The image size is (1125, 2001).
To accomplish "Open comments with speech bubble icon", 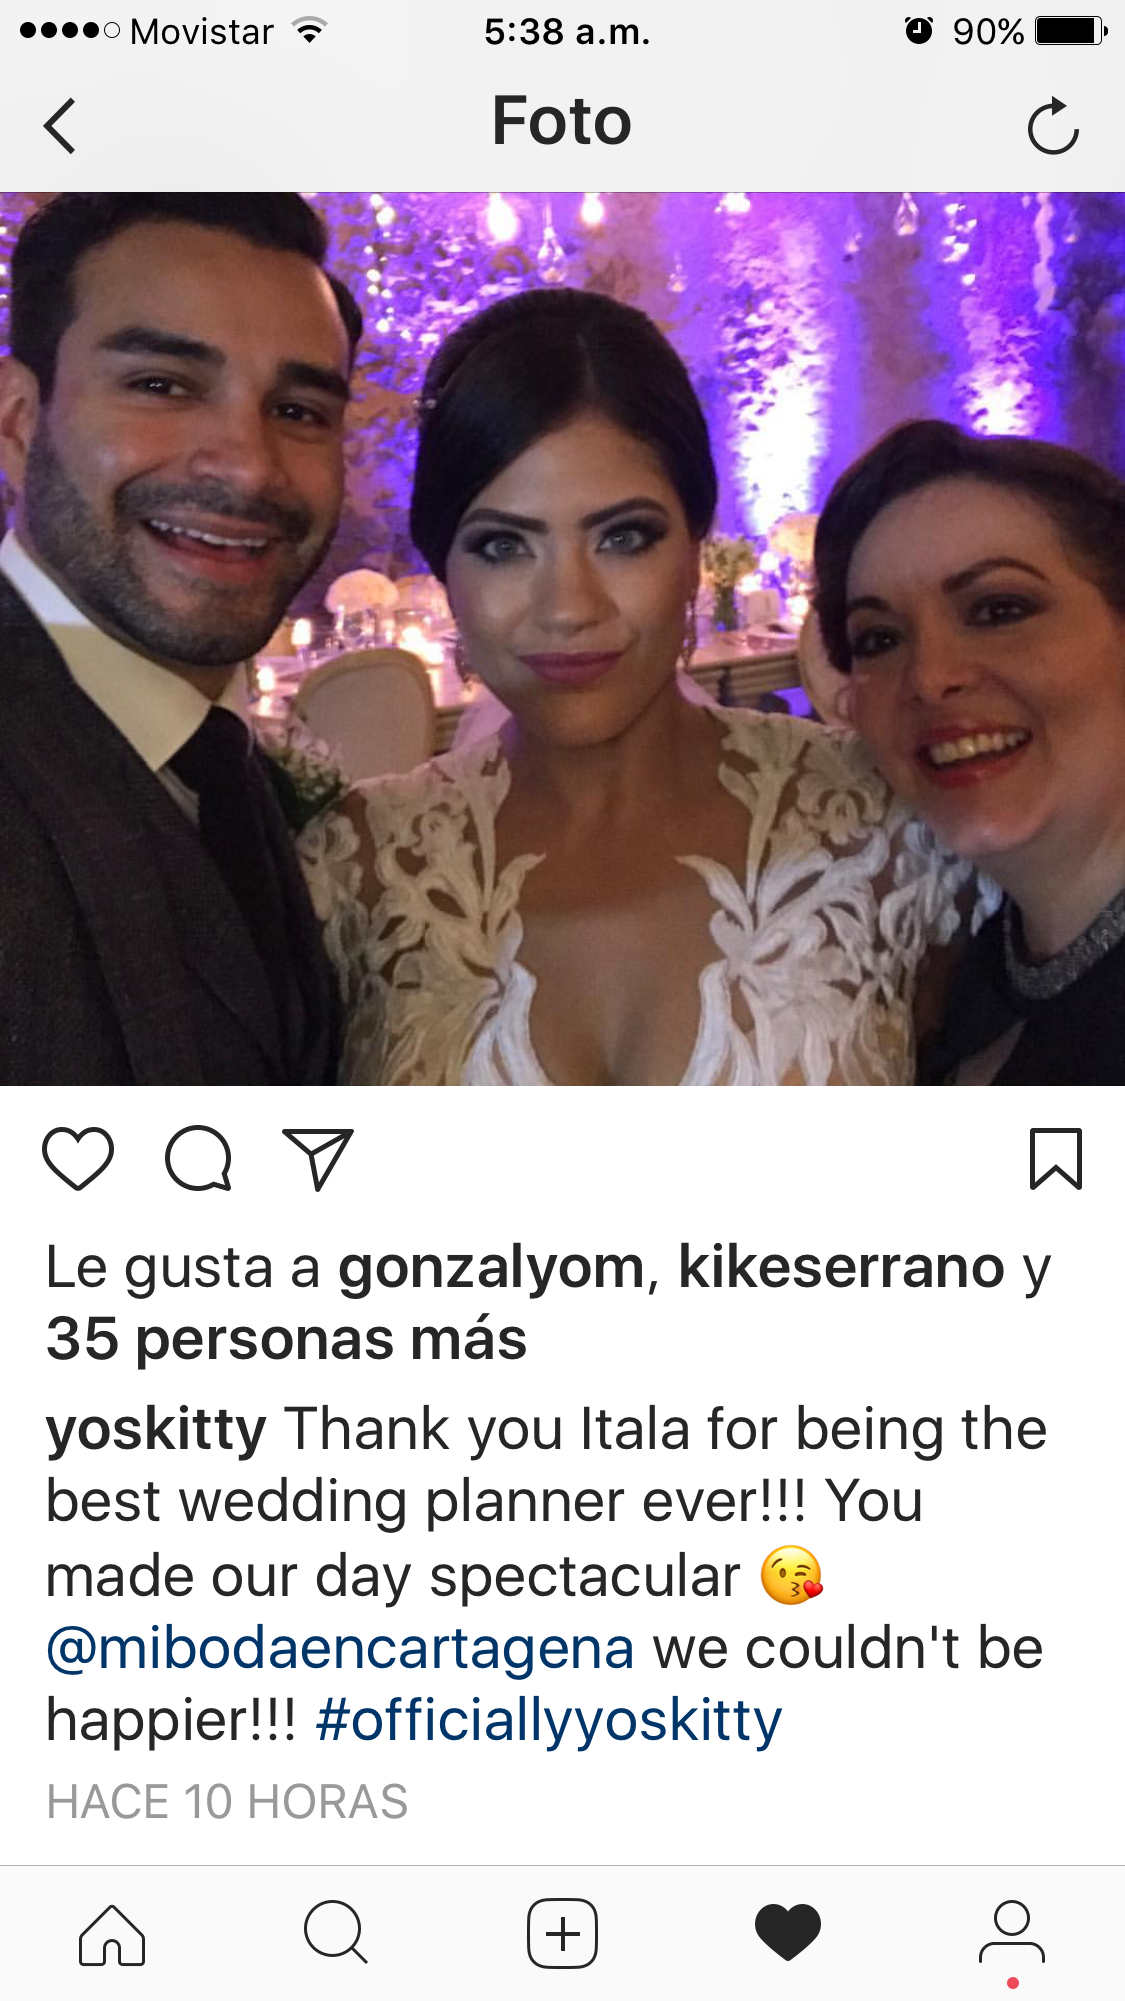I will (199, 1158).
